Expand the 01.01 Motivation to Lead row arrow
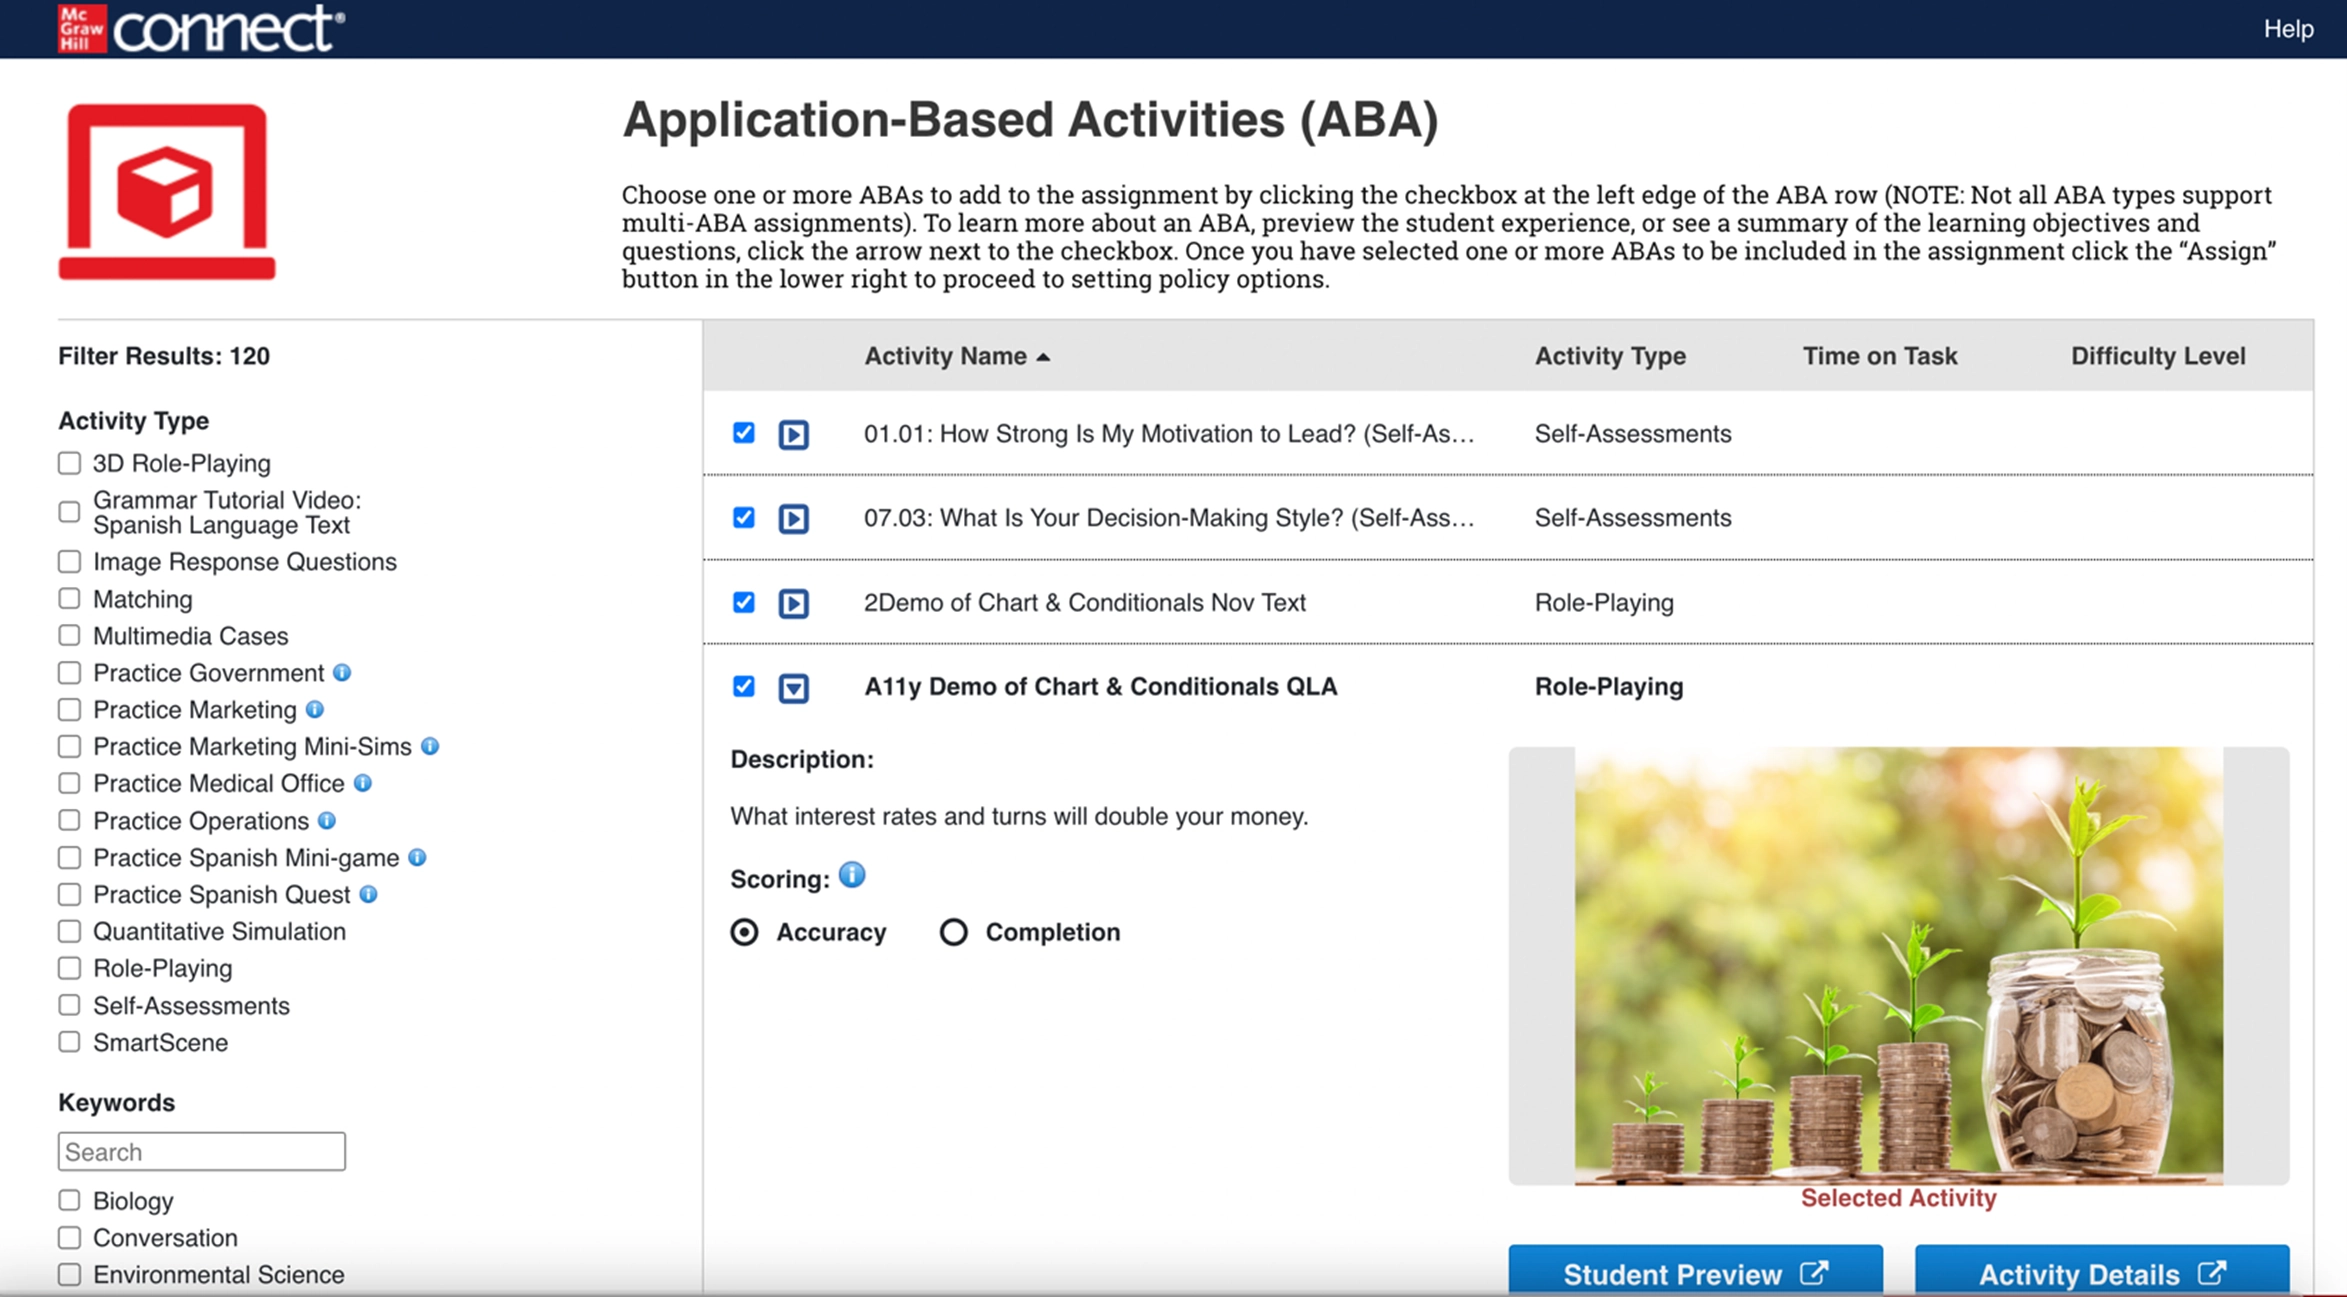This screenshot has height=1297, width=2347. pos(794,434)
